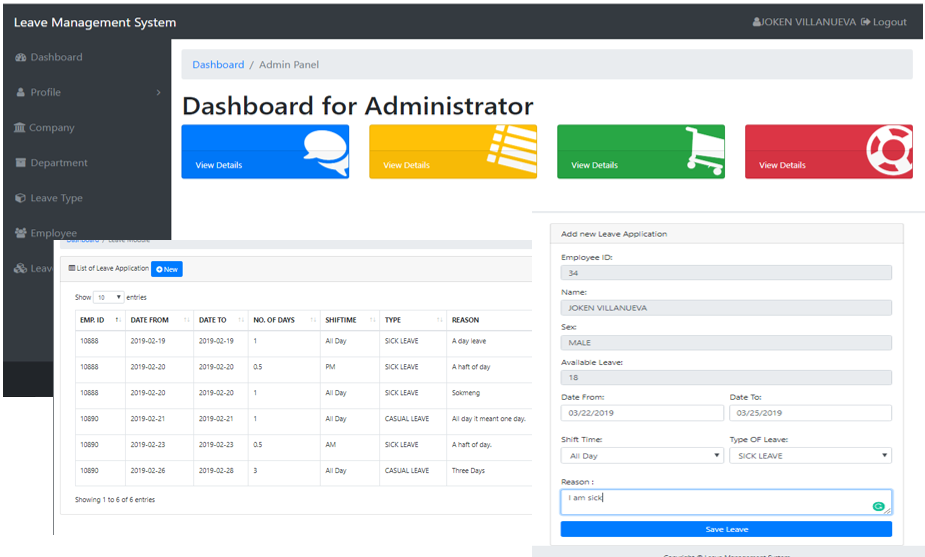Screen dimensions: 925x557
Task: Click the Leave Type cube icon
Action: point(21,198)
